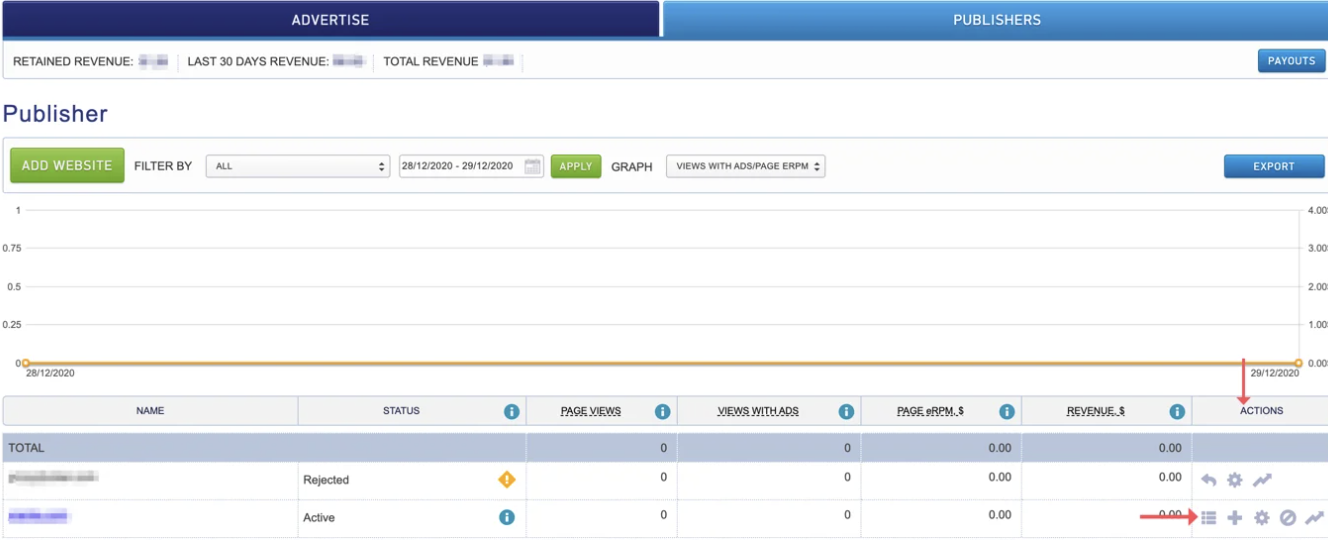Open calendar picker beside date range

533,166
